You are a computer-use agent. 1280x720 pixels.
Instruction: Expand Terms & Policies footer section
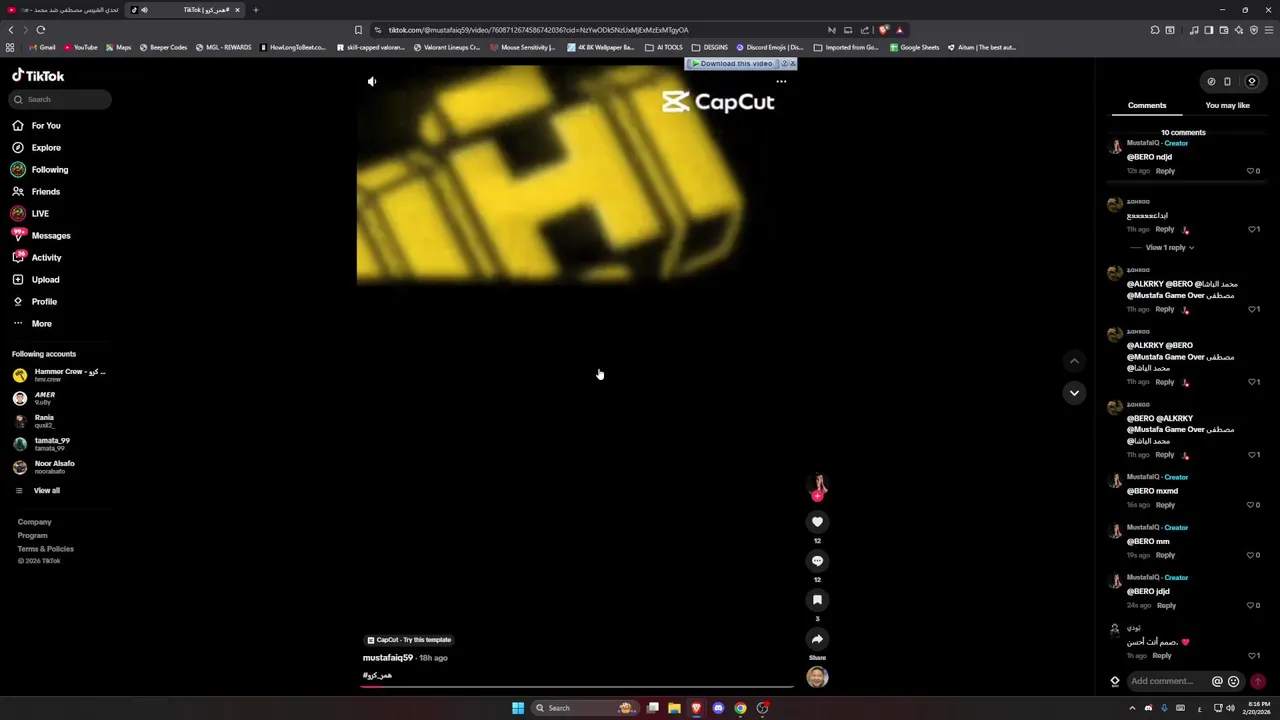click(x=45, y=549)
